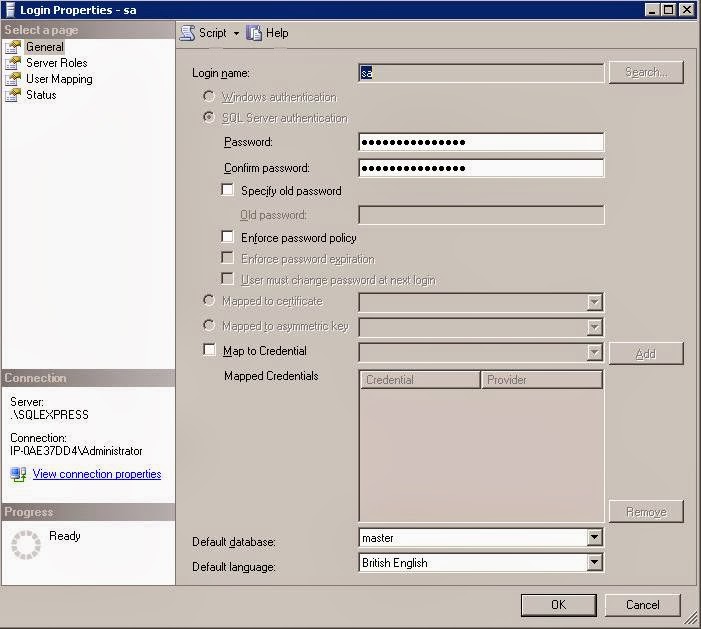Image resolution: width=701 pixels, height=629 pixels.
Task: Click the connection properties network icon
Action: (x=19, y=474)
